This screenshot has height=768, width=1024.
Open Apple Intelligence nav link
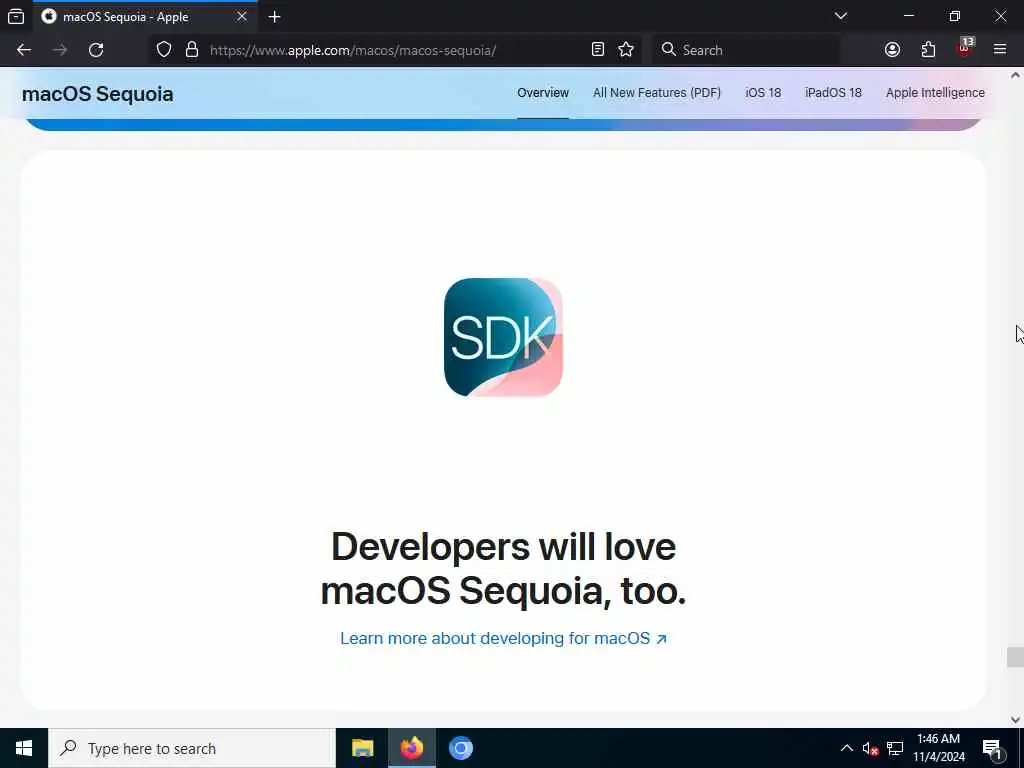tap(935, 93)
